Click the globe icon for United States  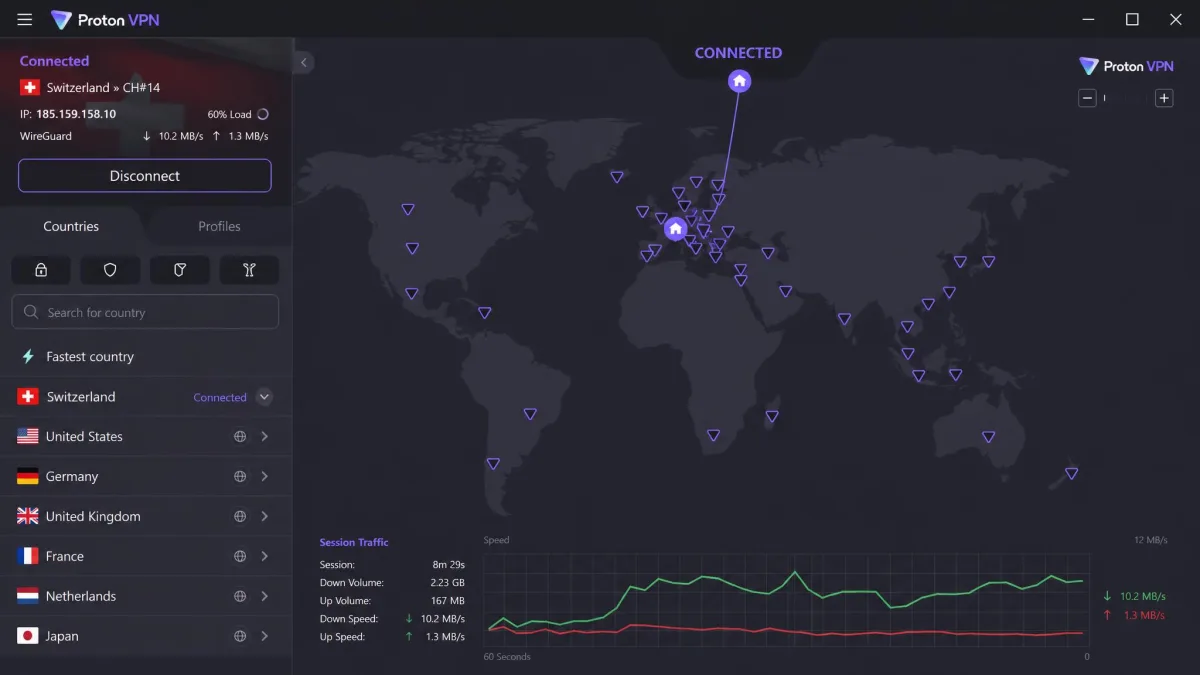tap(240, 437)
